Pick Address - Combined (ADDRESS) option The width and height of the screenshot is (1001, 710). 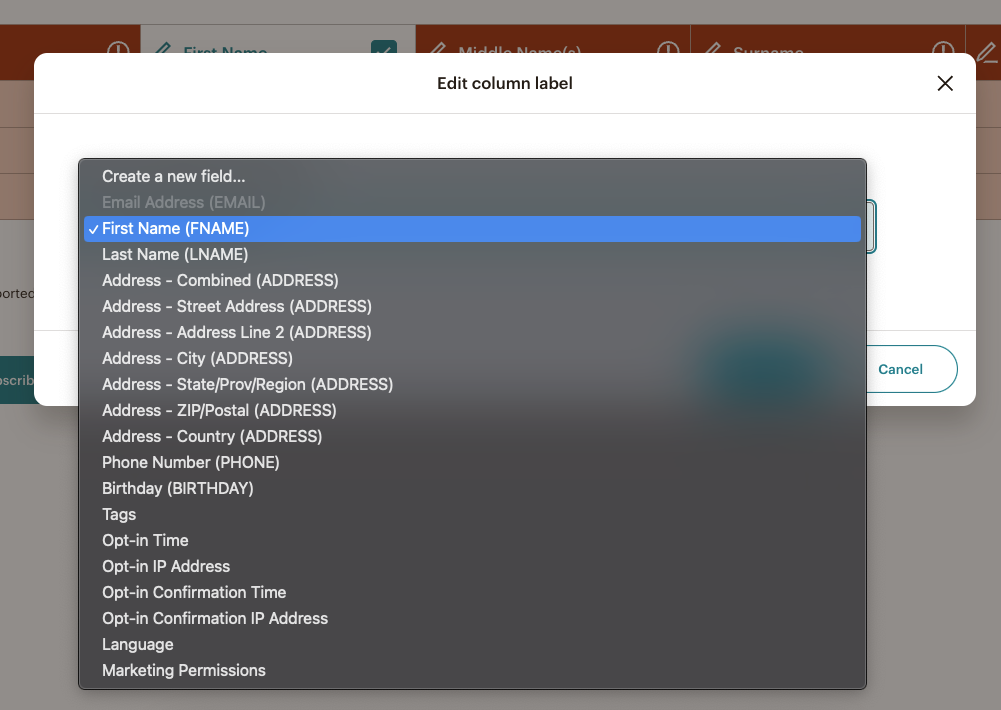pos(220,280)
